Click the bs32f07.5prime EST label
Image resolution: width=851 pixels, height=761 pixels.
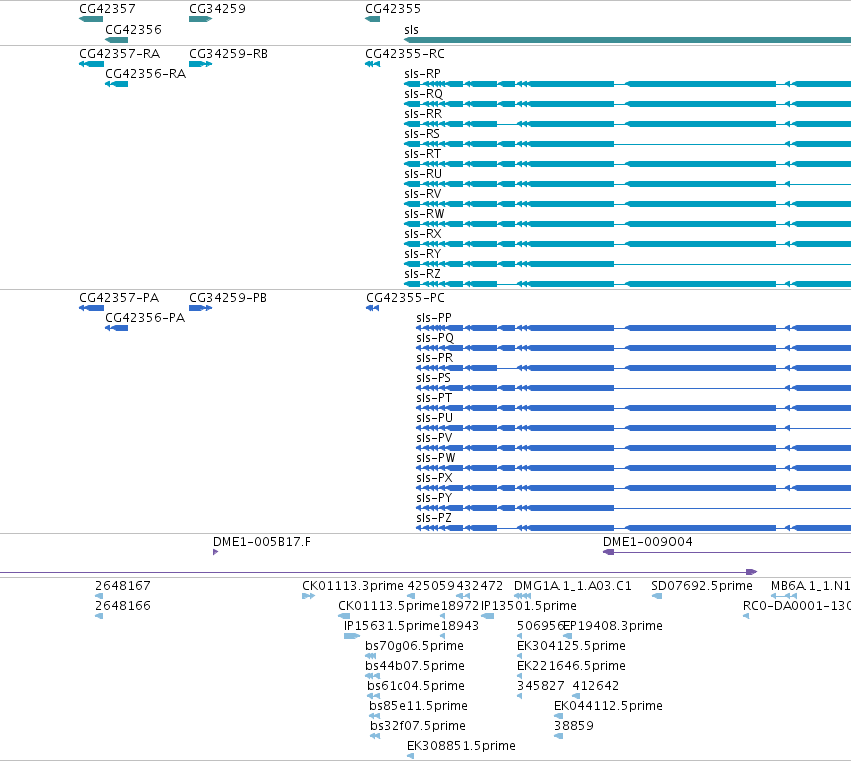coord(418,726)
